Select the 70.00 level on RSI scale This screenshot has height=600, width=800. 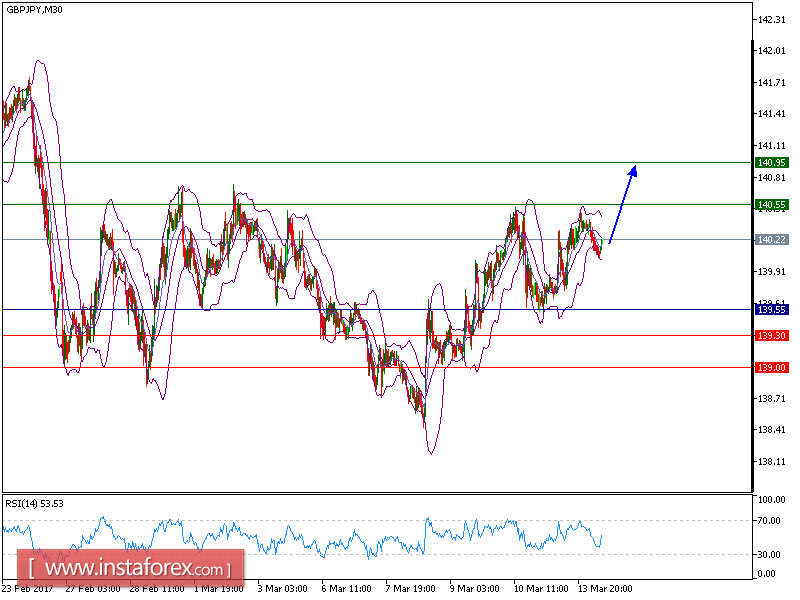pos(766,520)
